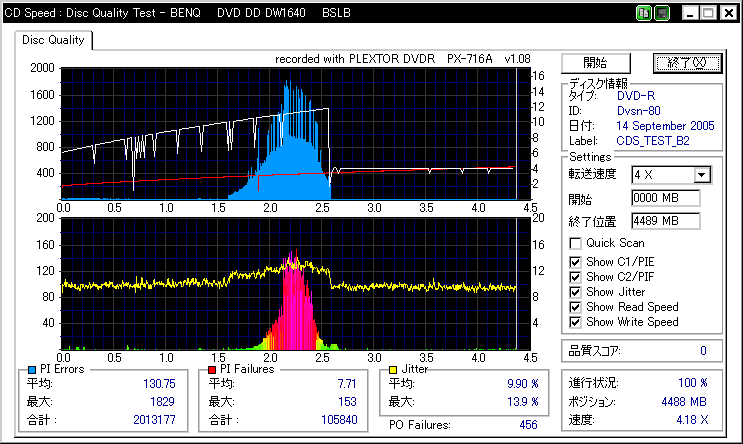Image resolution: width=743 pixels, height=444 pixels.
Task: Enable the Quick Scan checkbox
Action: pos(575,243)
